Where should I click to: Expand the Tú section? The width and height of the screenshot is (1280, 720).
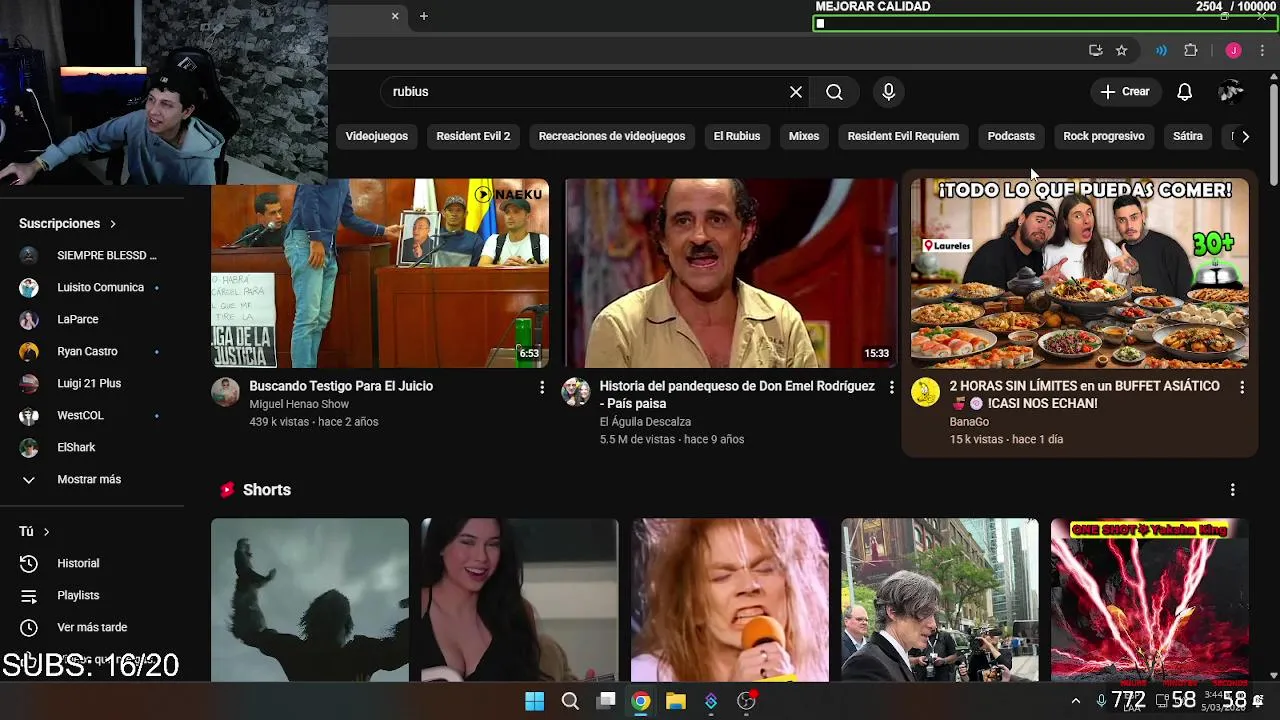pos(34,532)
